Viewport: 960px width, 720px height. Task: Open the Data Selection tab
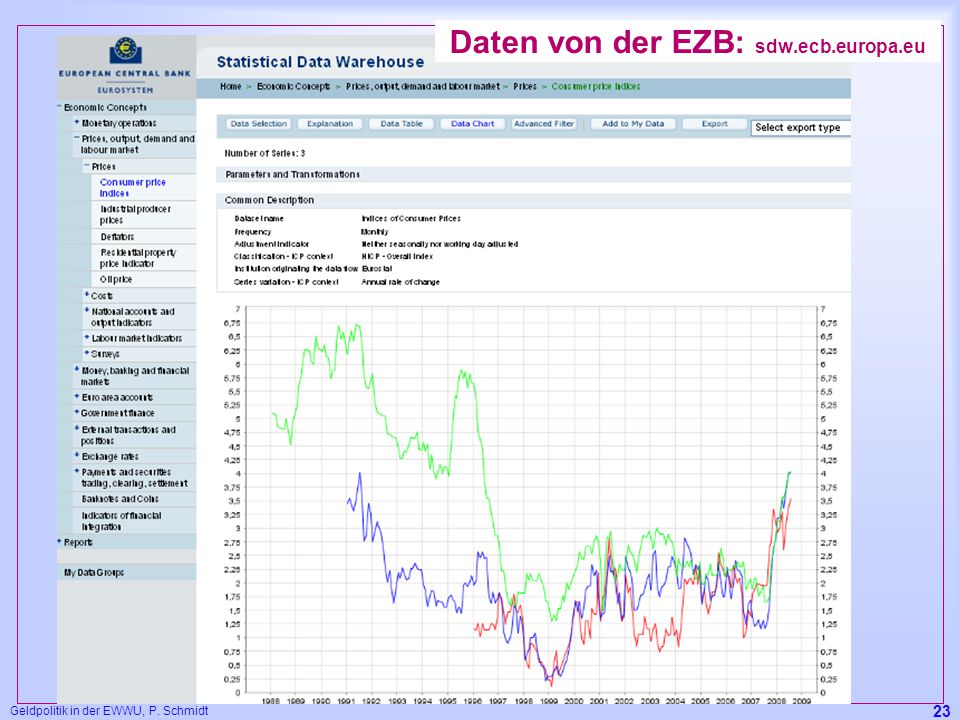258,124
